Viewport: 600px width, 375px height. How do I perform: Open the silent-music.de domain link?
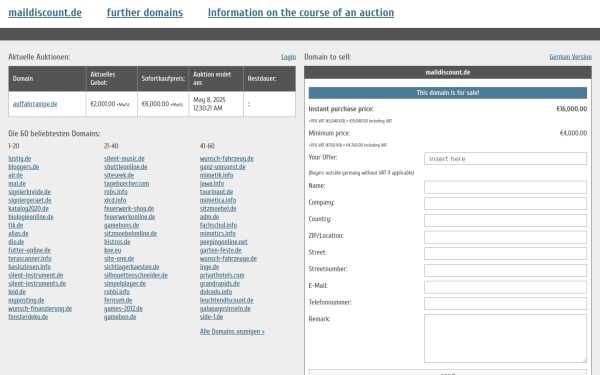(x=124, y=158)
